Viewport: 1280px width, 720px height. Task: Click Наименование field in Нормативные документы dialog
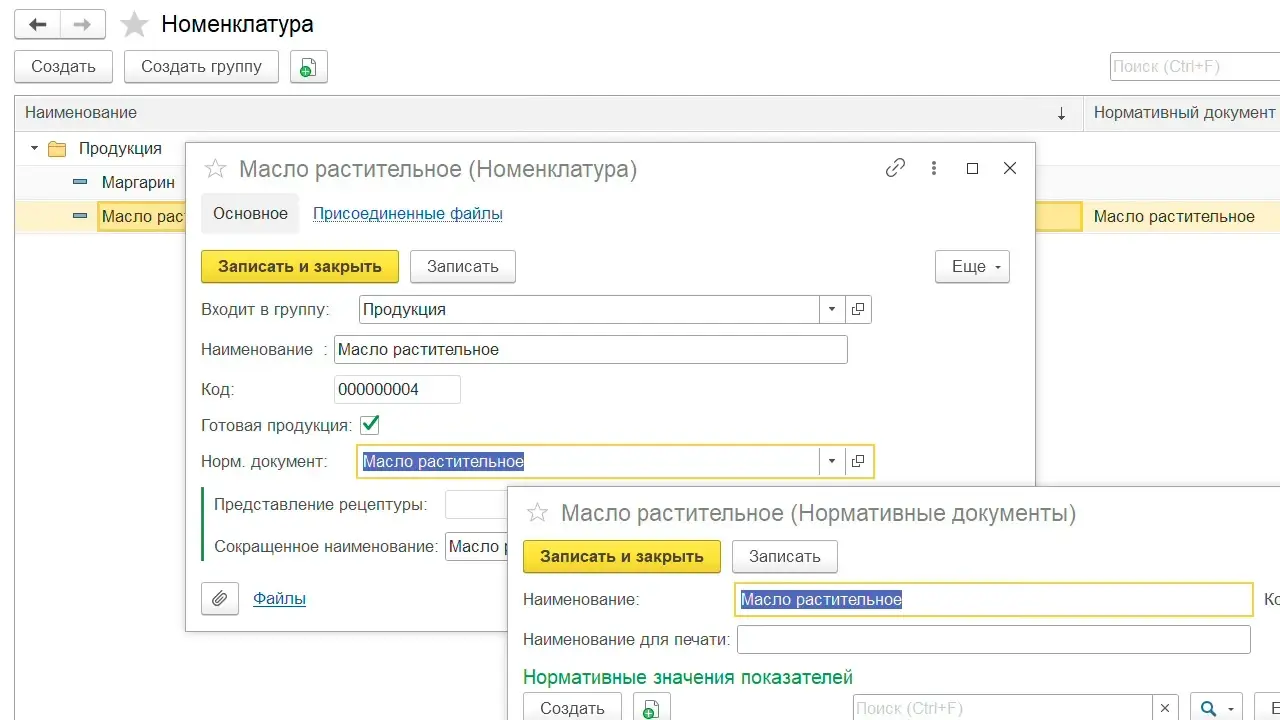[993, 599]
